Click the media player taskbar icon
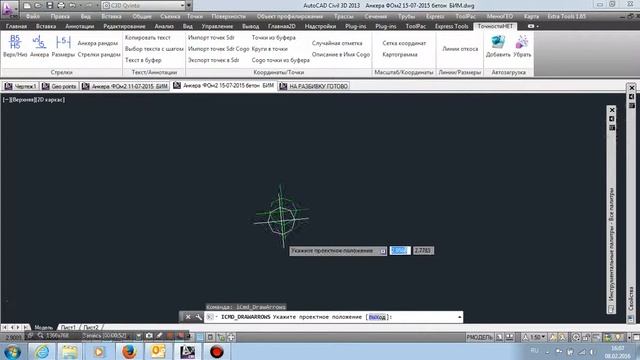Image resolution: width=640 pixels, height=360 pixels. [x=99, y=351]
